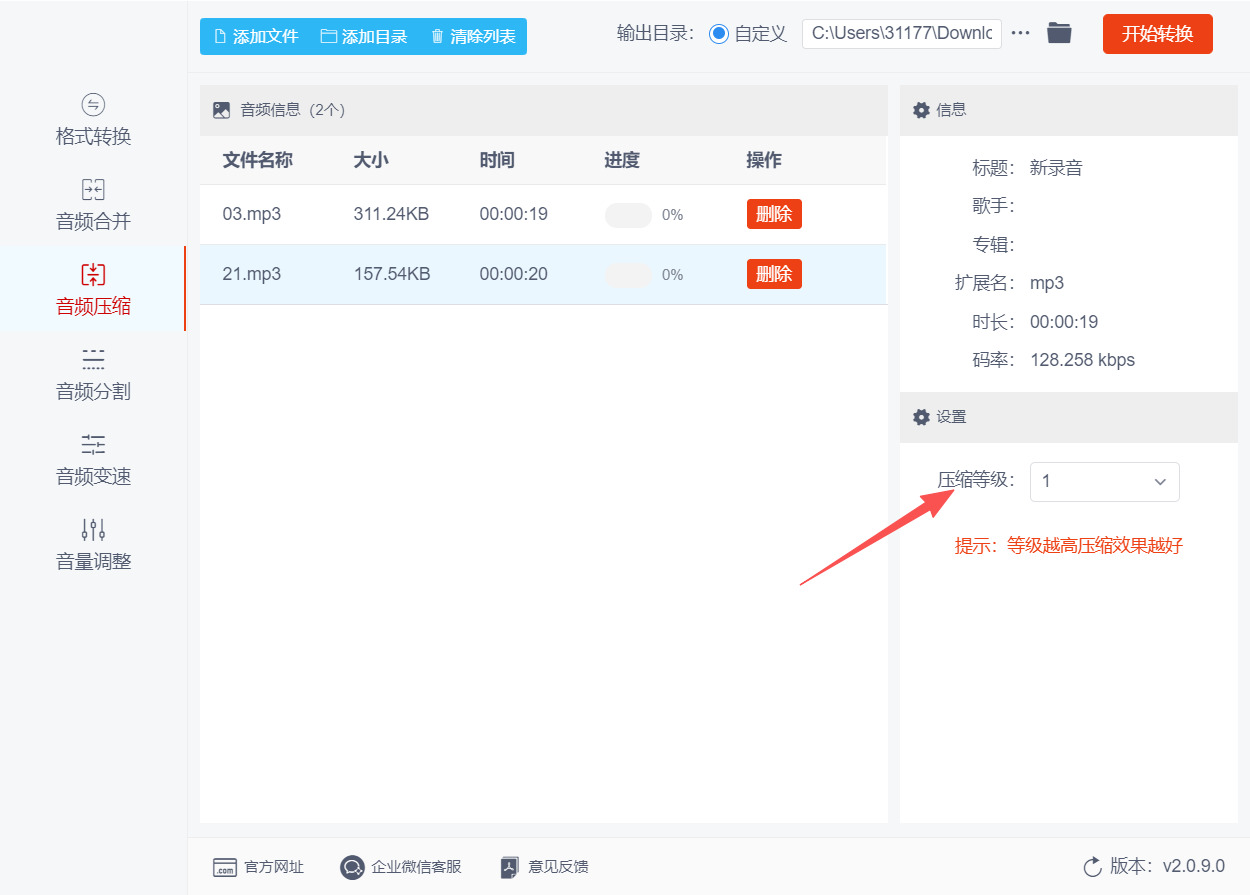Switch to 音频变速 tab
The height and width of the screenshot is (895, 1250).
coord(93,459)
